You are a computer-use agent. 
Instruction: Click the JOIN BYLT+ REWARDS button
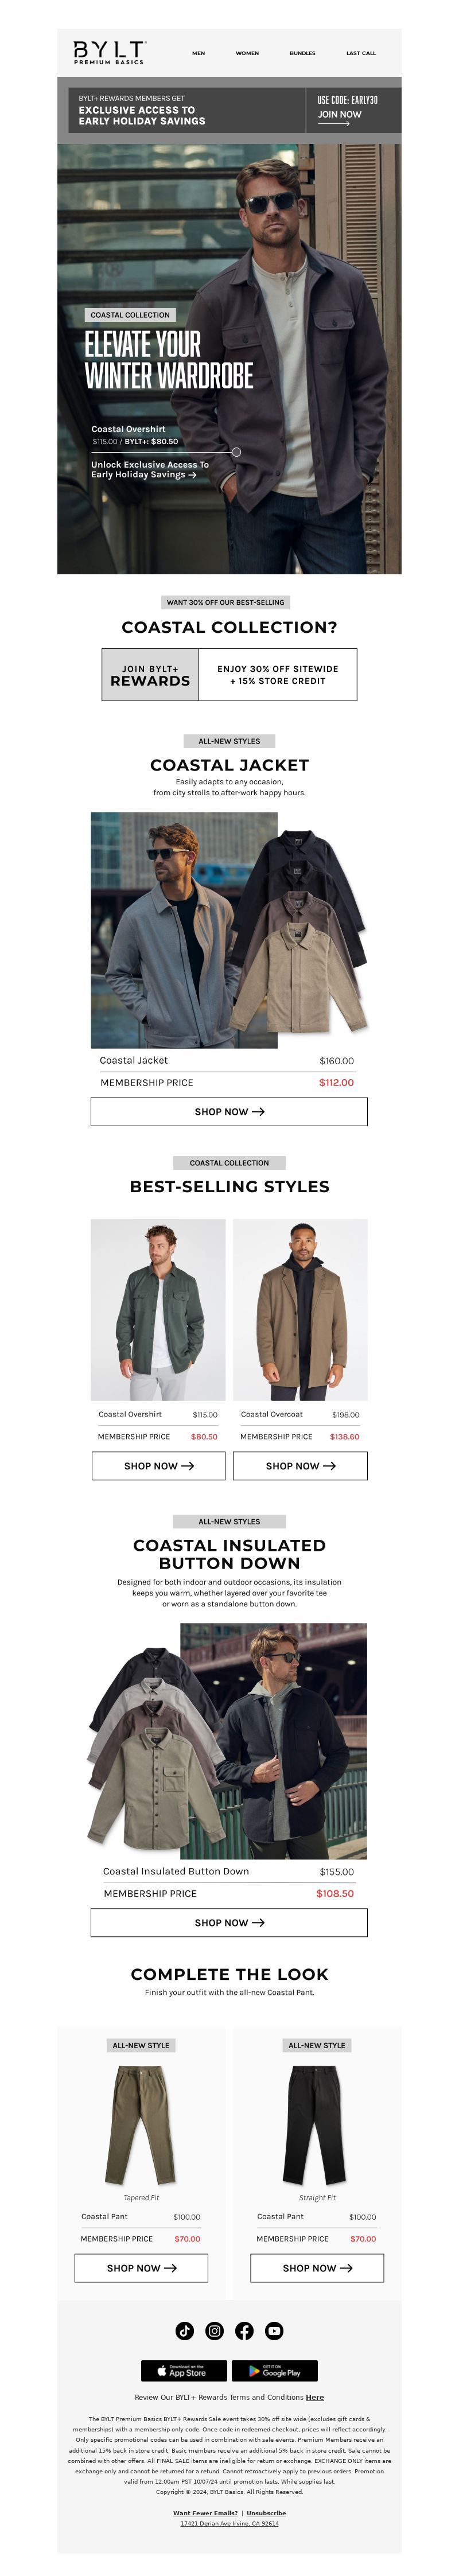150,675
